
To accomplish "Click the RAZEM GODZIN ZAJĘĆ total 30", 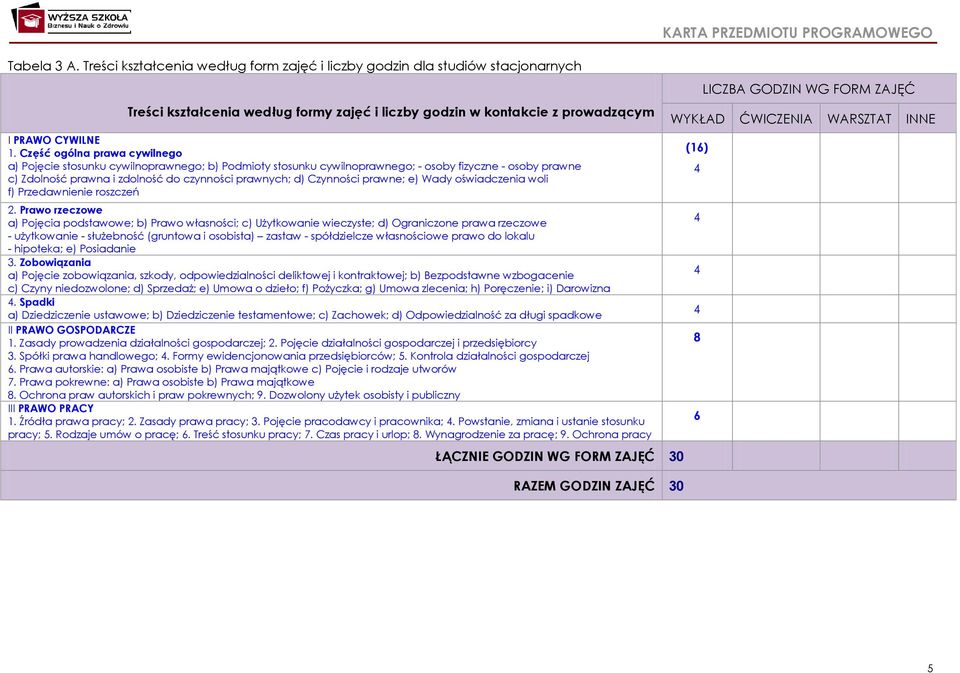I will click(x=676, y=486).
